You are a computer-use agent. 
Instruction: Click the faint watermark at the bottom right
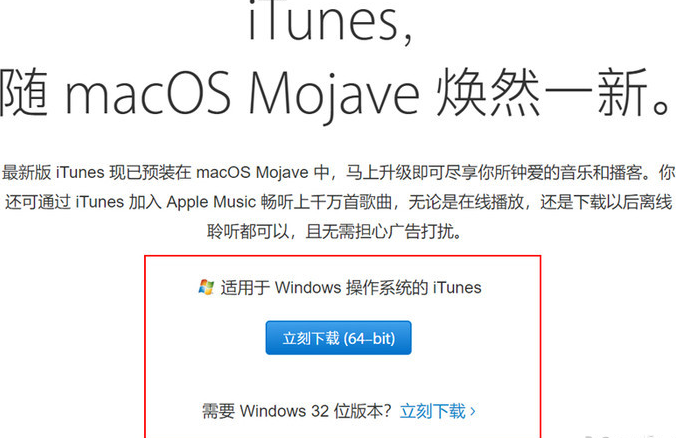pyautogui.click(x=629, y=435)
